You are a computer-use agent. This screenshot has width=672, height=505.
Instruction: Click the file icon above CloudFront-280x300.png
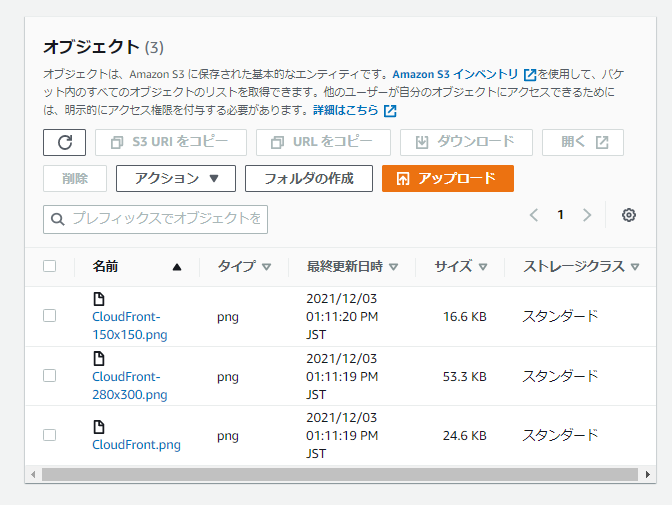[x=99, y=358]
